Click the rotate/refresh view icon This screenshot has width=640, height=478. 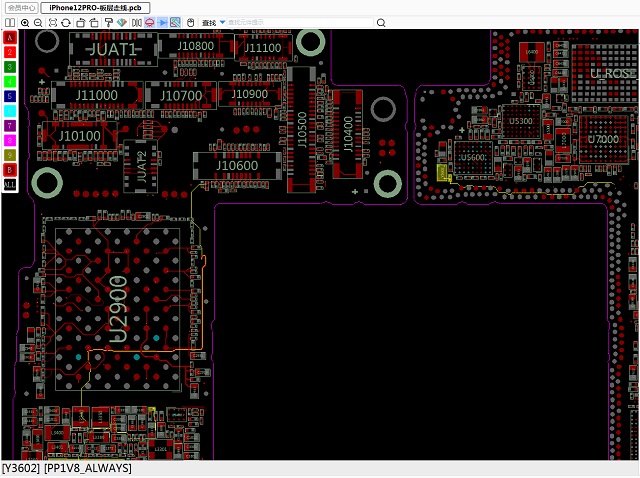66,22
